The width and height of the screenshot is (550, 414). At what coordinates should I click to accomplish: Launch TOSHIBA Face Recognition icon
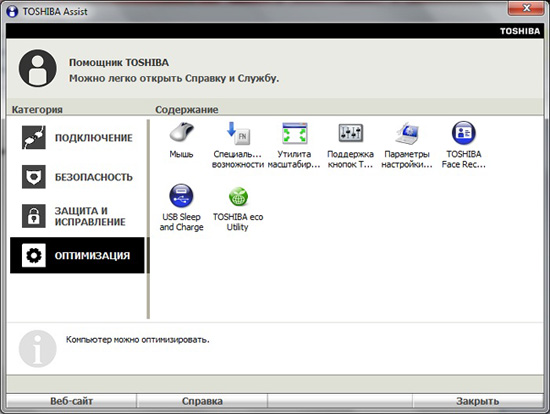[464, 133]
